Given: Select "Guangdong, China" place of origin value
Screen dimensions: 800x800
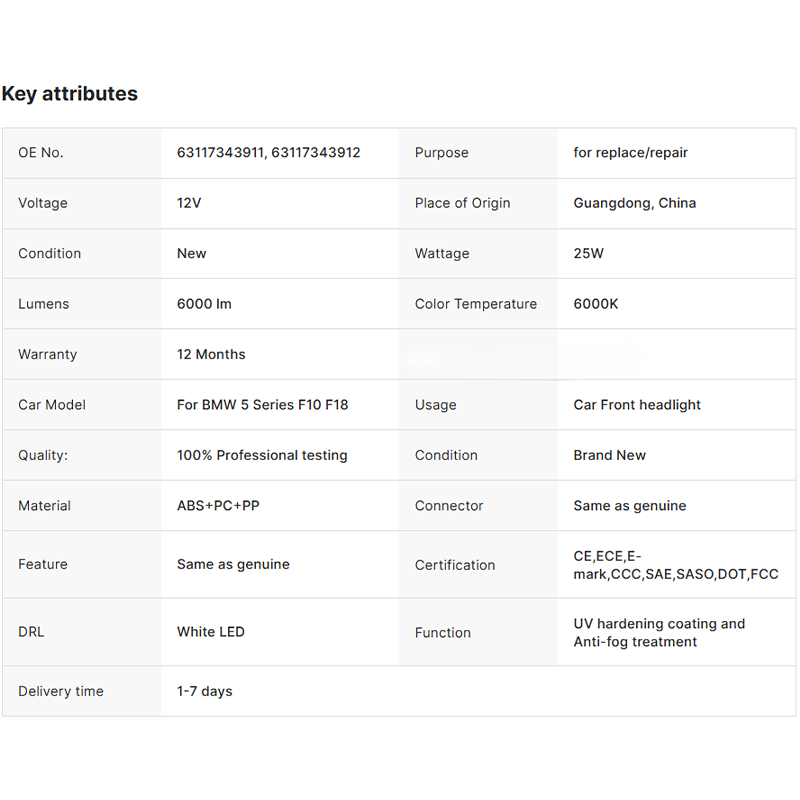Looking at the screenshot, I should click(x=634, y=203).
